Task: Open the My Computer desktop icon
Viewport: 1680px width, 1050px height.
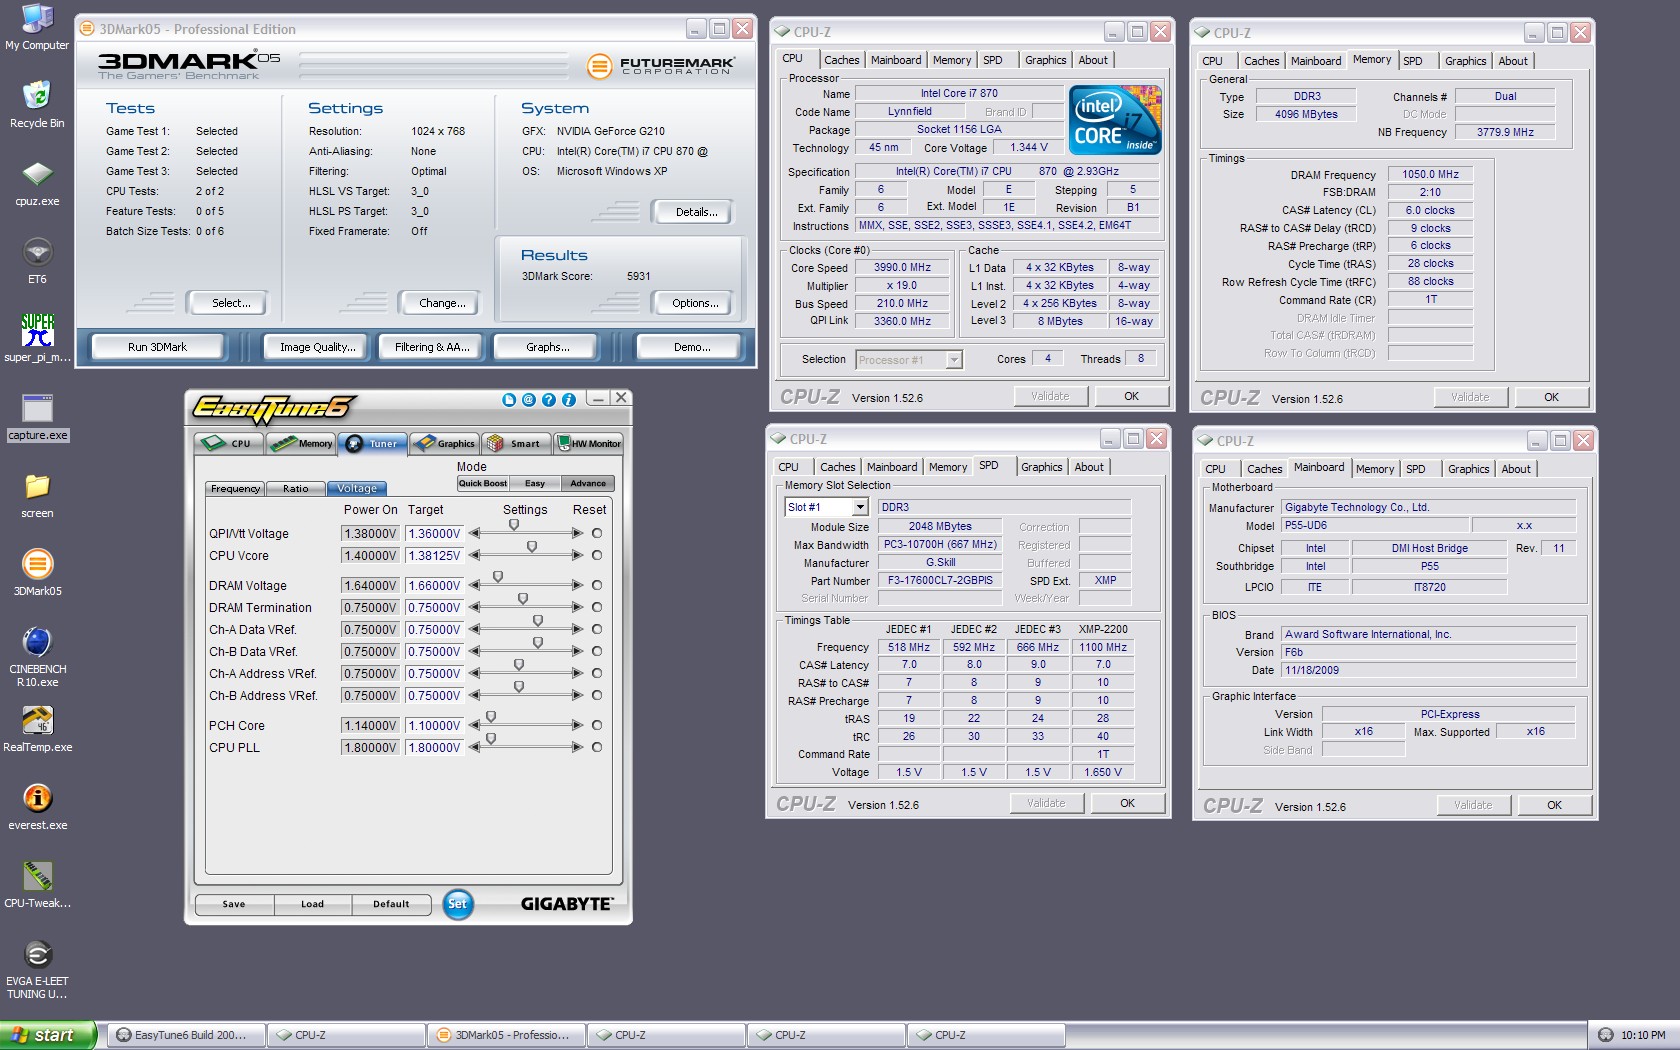Action: click(x=37, y=27)
